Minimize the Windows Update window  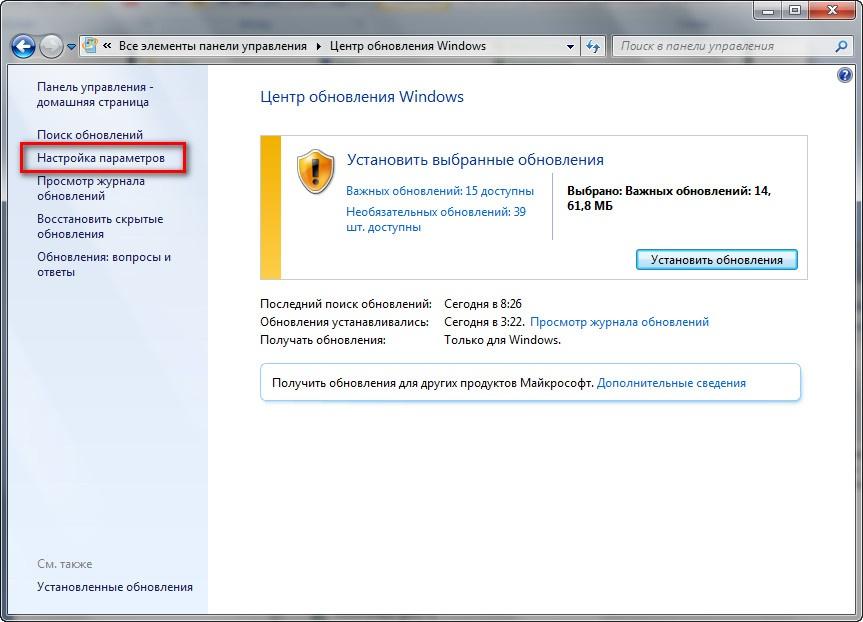point(768,10)
